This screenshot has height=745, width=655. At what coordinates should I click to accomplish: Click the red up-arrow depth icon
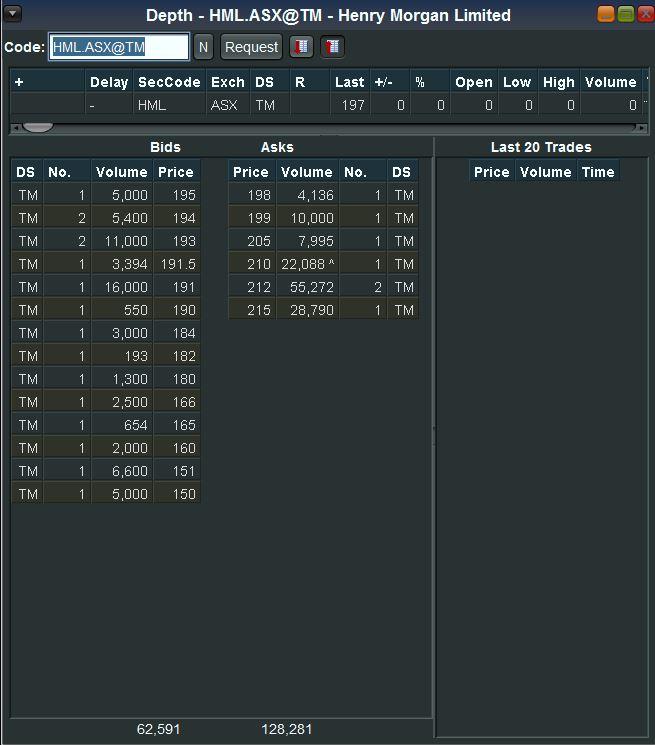tap(332, 47)
